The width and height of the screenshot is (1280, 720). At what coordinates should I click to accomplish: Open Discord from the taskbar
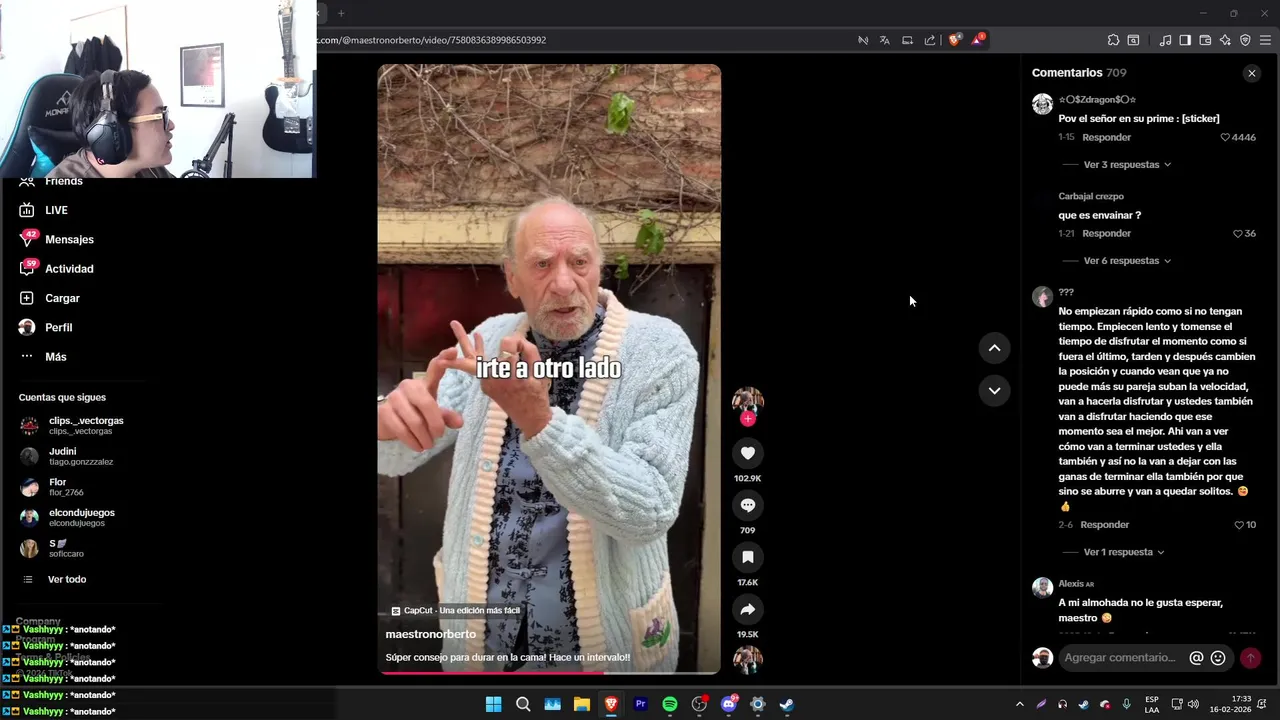tap(729, 704)
